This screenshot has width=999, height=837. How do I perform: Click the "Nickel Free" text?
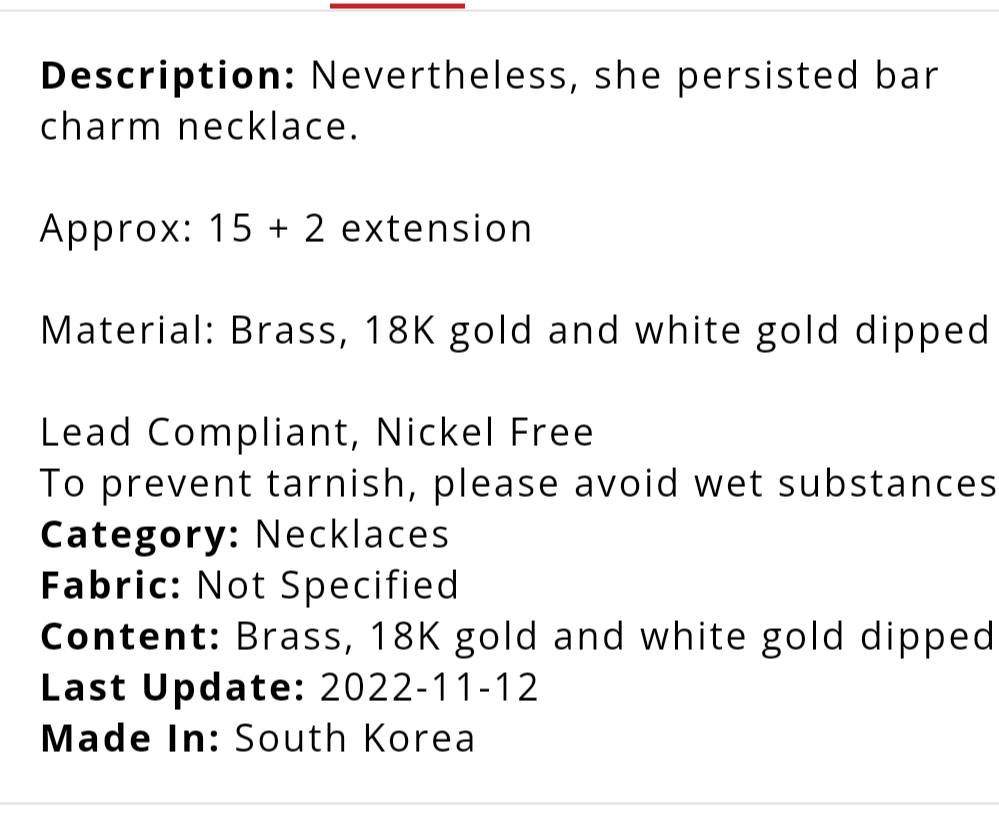(485, 433)
